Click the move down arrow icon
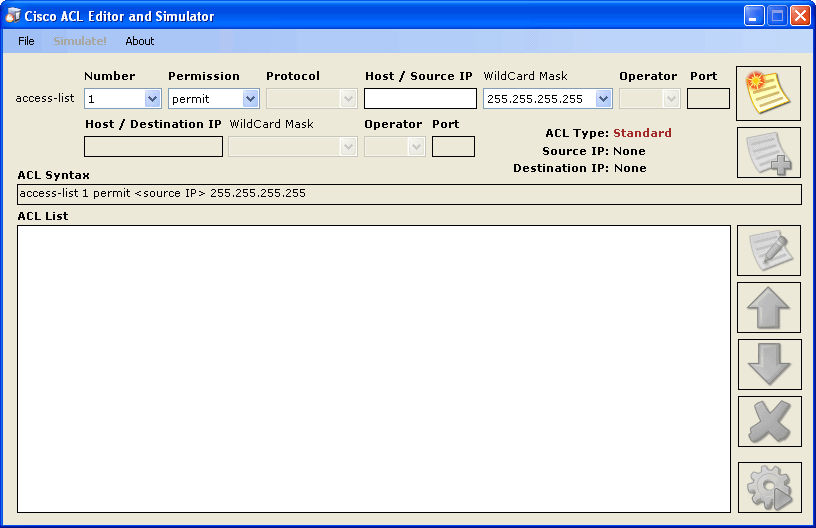 point(768,364)
